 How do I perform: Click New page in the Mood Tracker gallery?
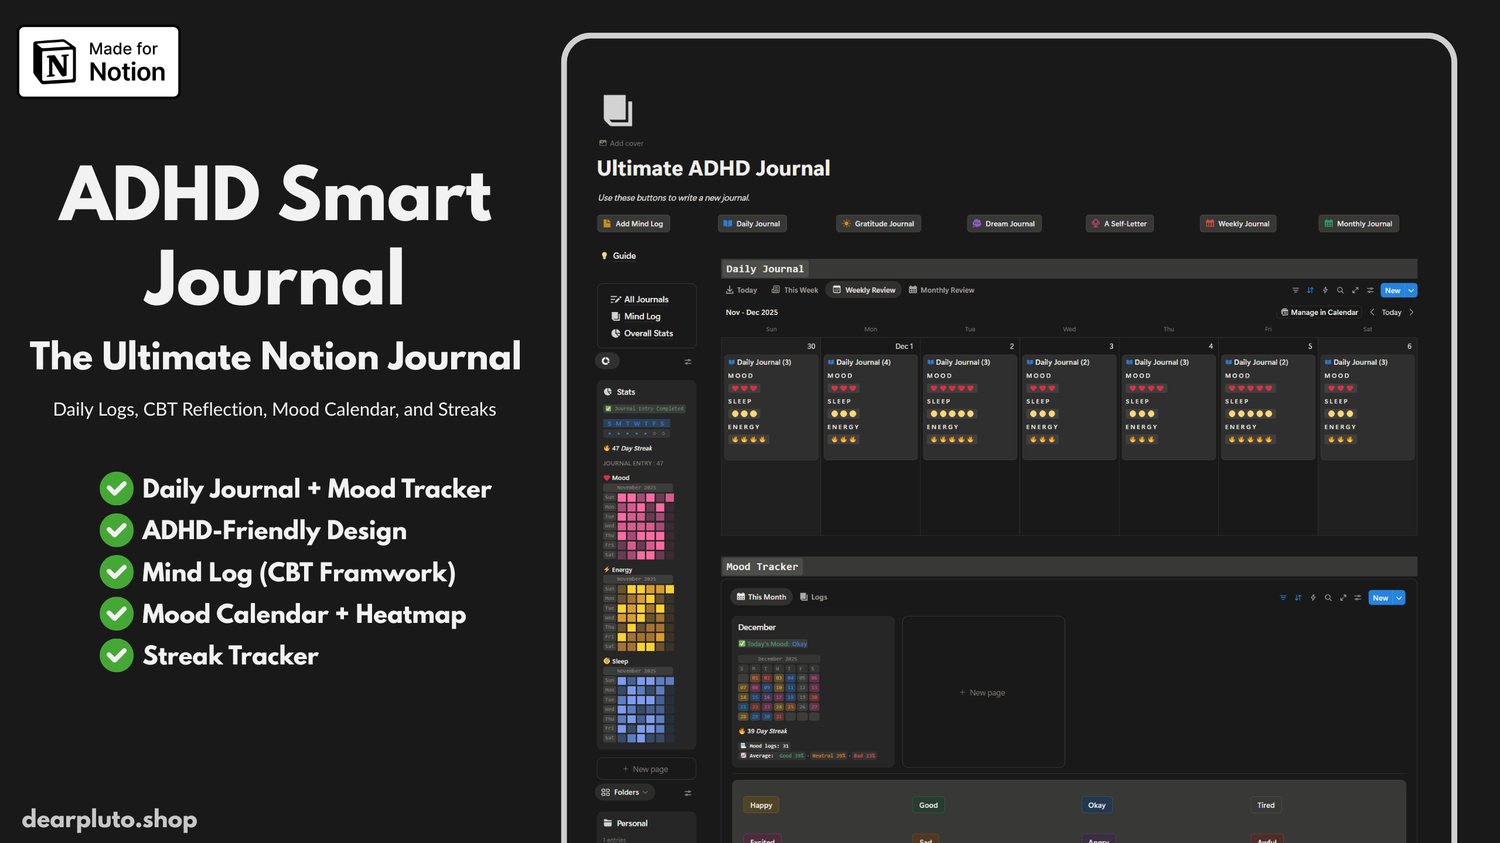(x=983, y=692)
